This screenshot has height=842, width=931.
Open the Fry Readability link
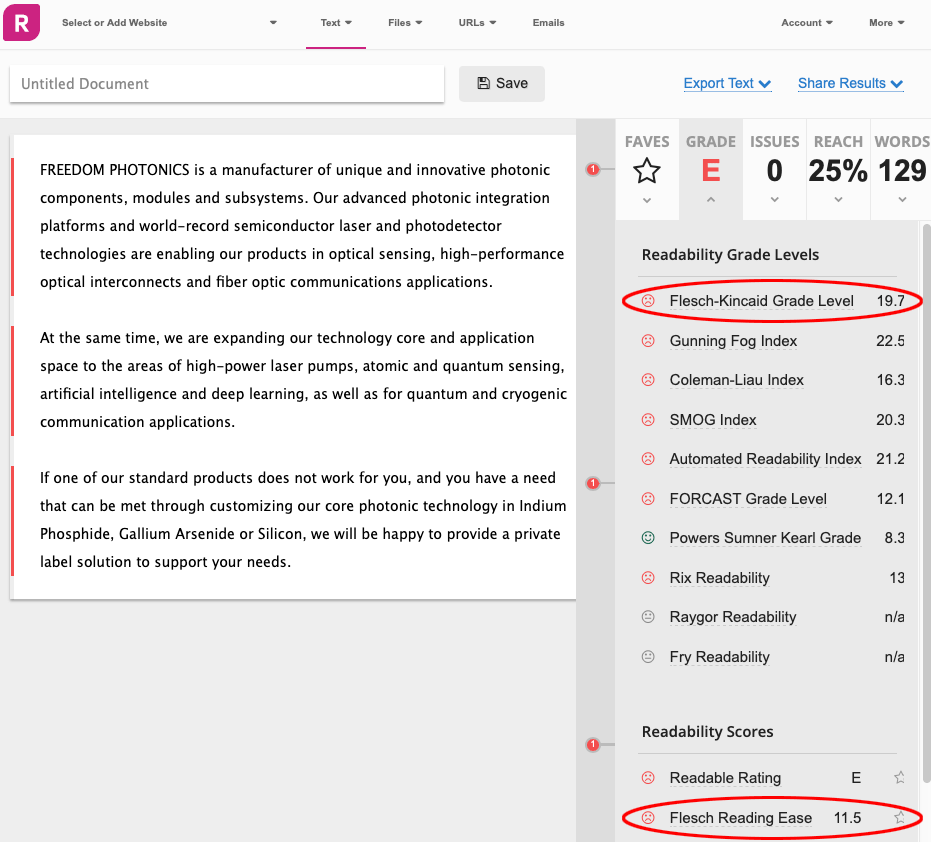(720, 657)
